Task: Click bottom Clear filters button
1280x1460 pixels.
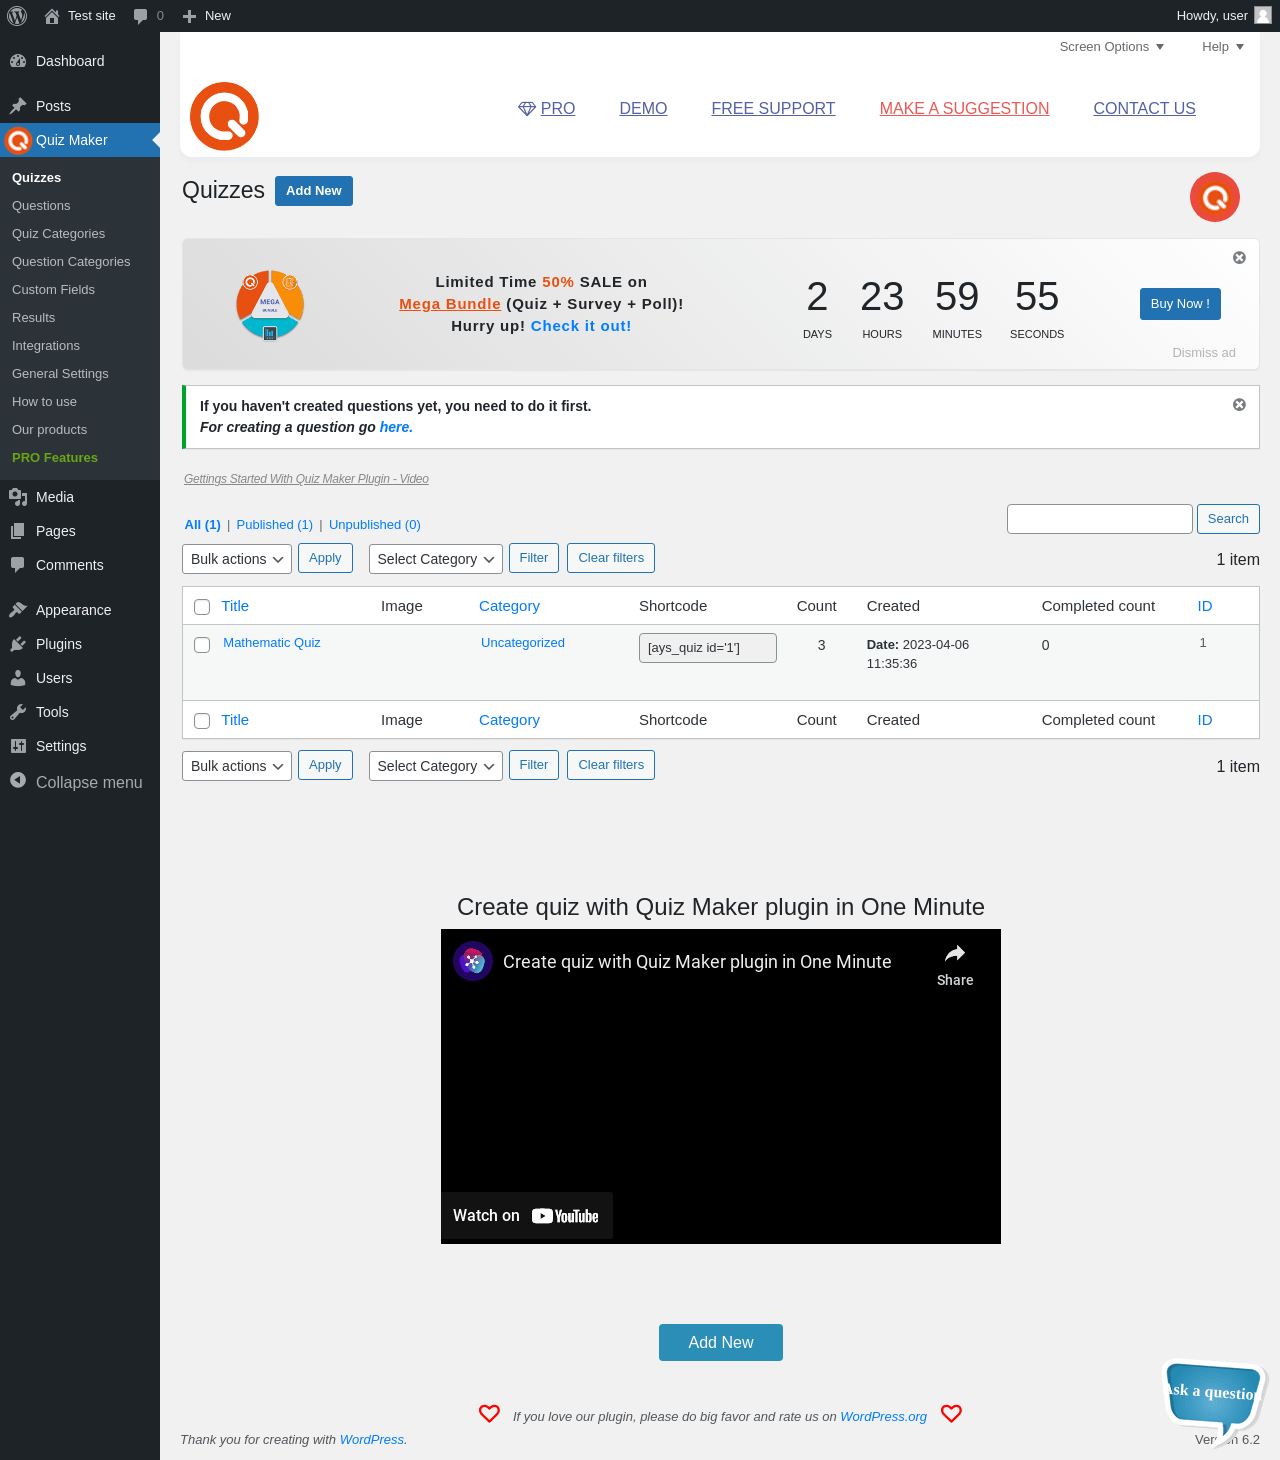Action: pyautogui.click(x=611, y=765)
